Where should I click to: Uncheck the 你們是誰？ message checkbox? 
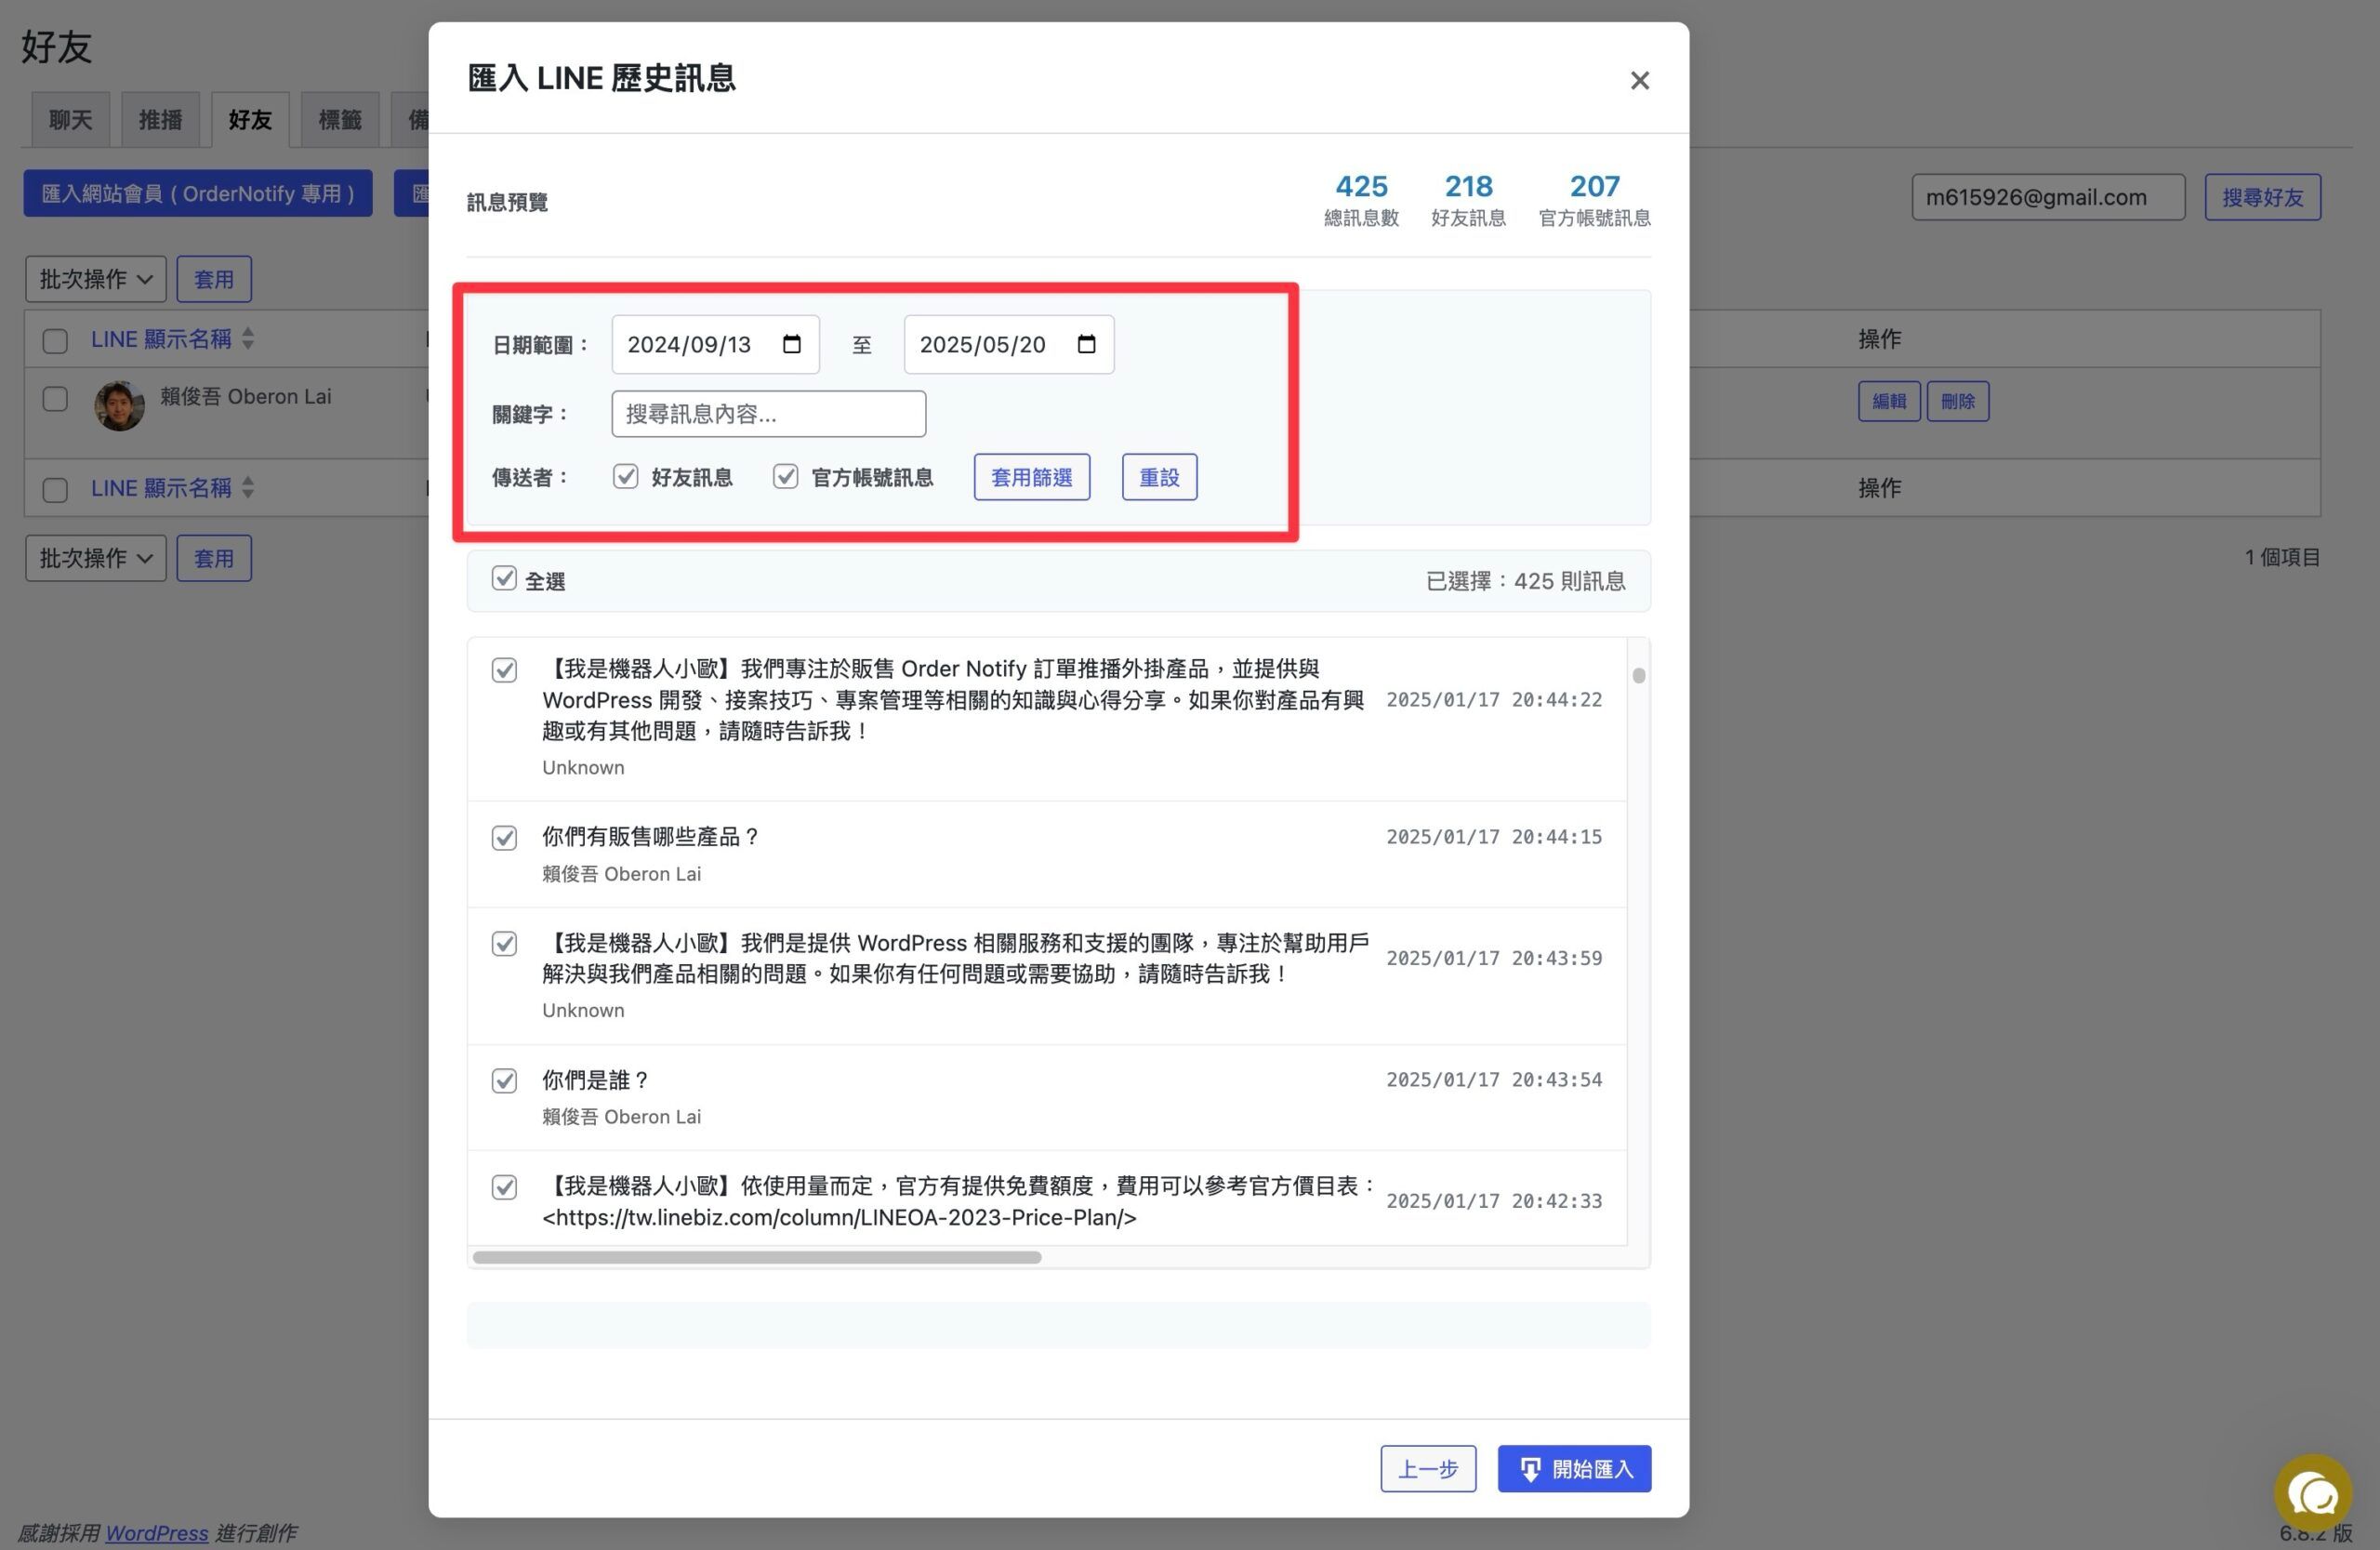pyautogui.click(x=504, y=1080)
